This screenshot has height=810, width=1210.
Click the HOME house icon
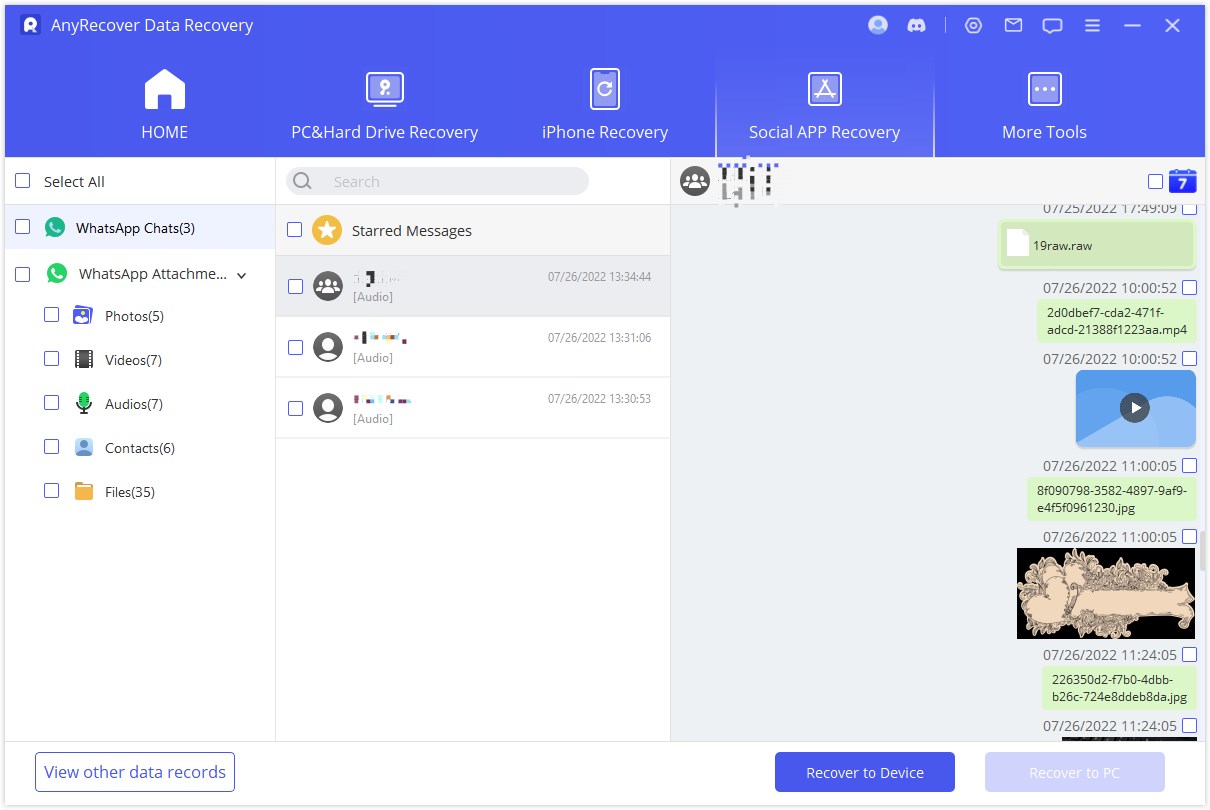pyautogui.click(x=164, y=90)
